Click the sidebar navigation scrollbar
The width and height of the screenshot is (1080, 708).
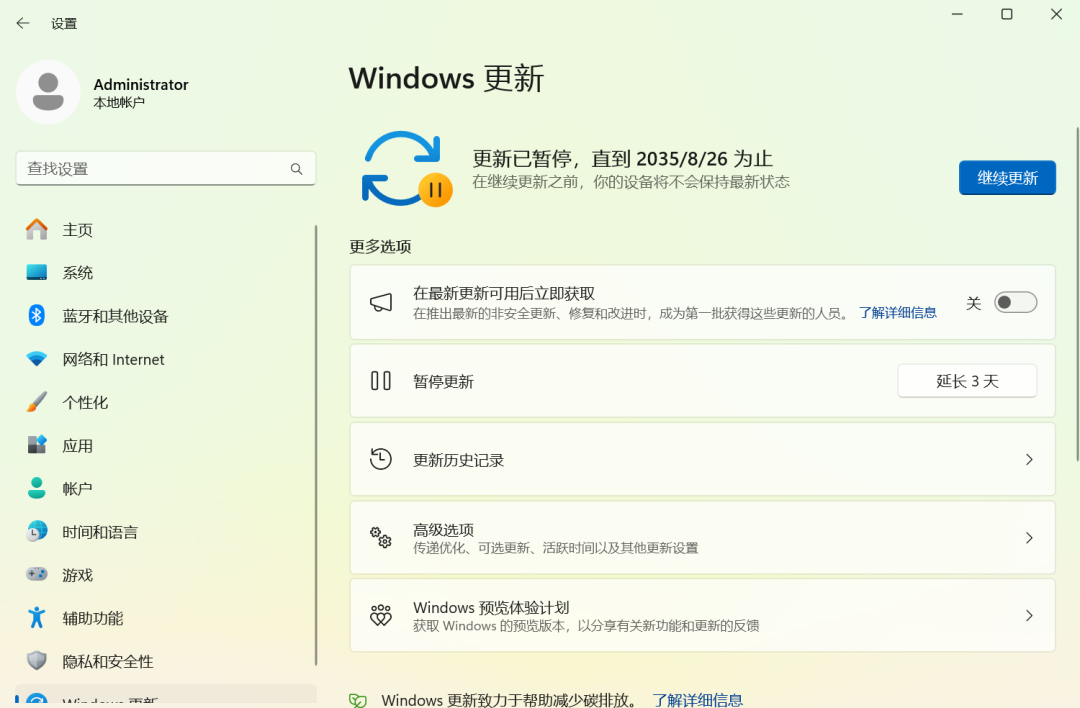coord(316,445)
